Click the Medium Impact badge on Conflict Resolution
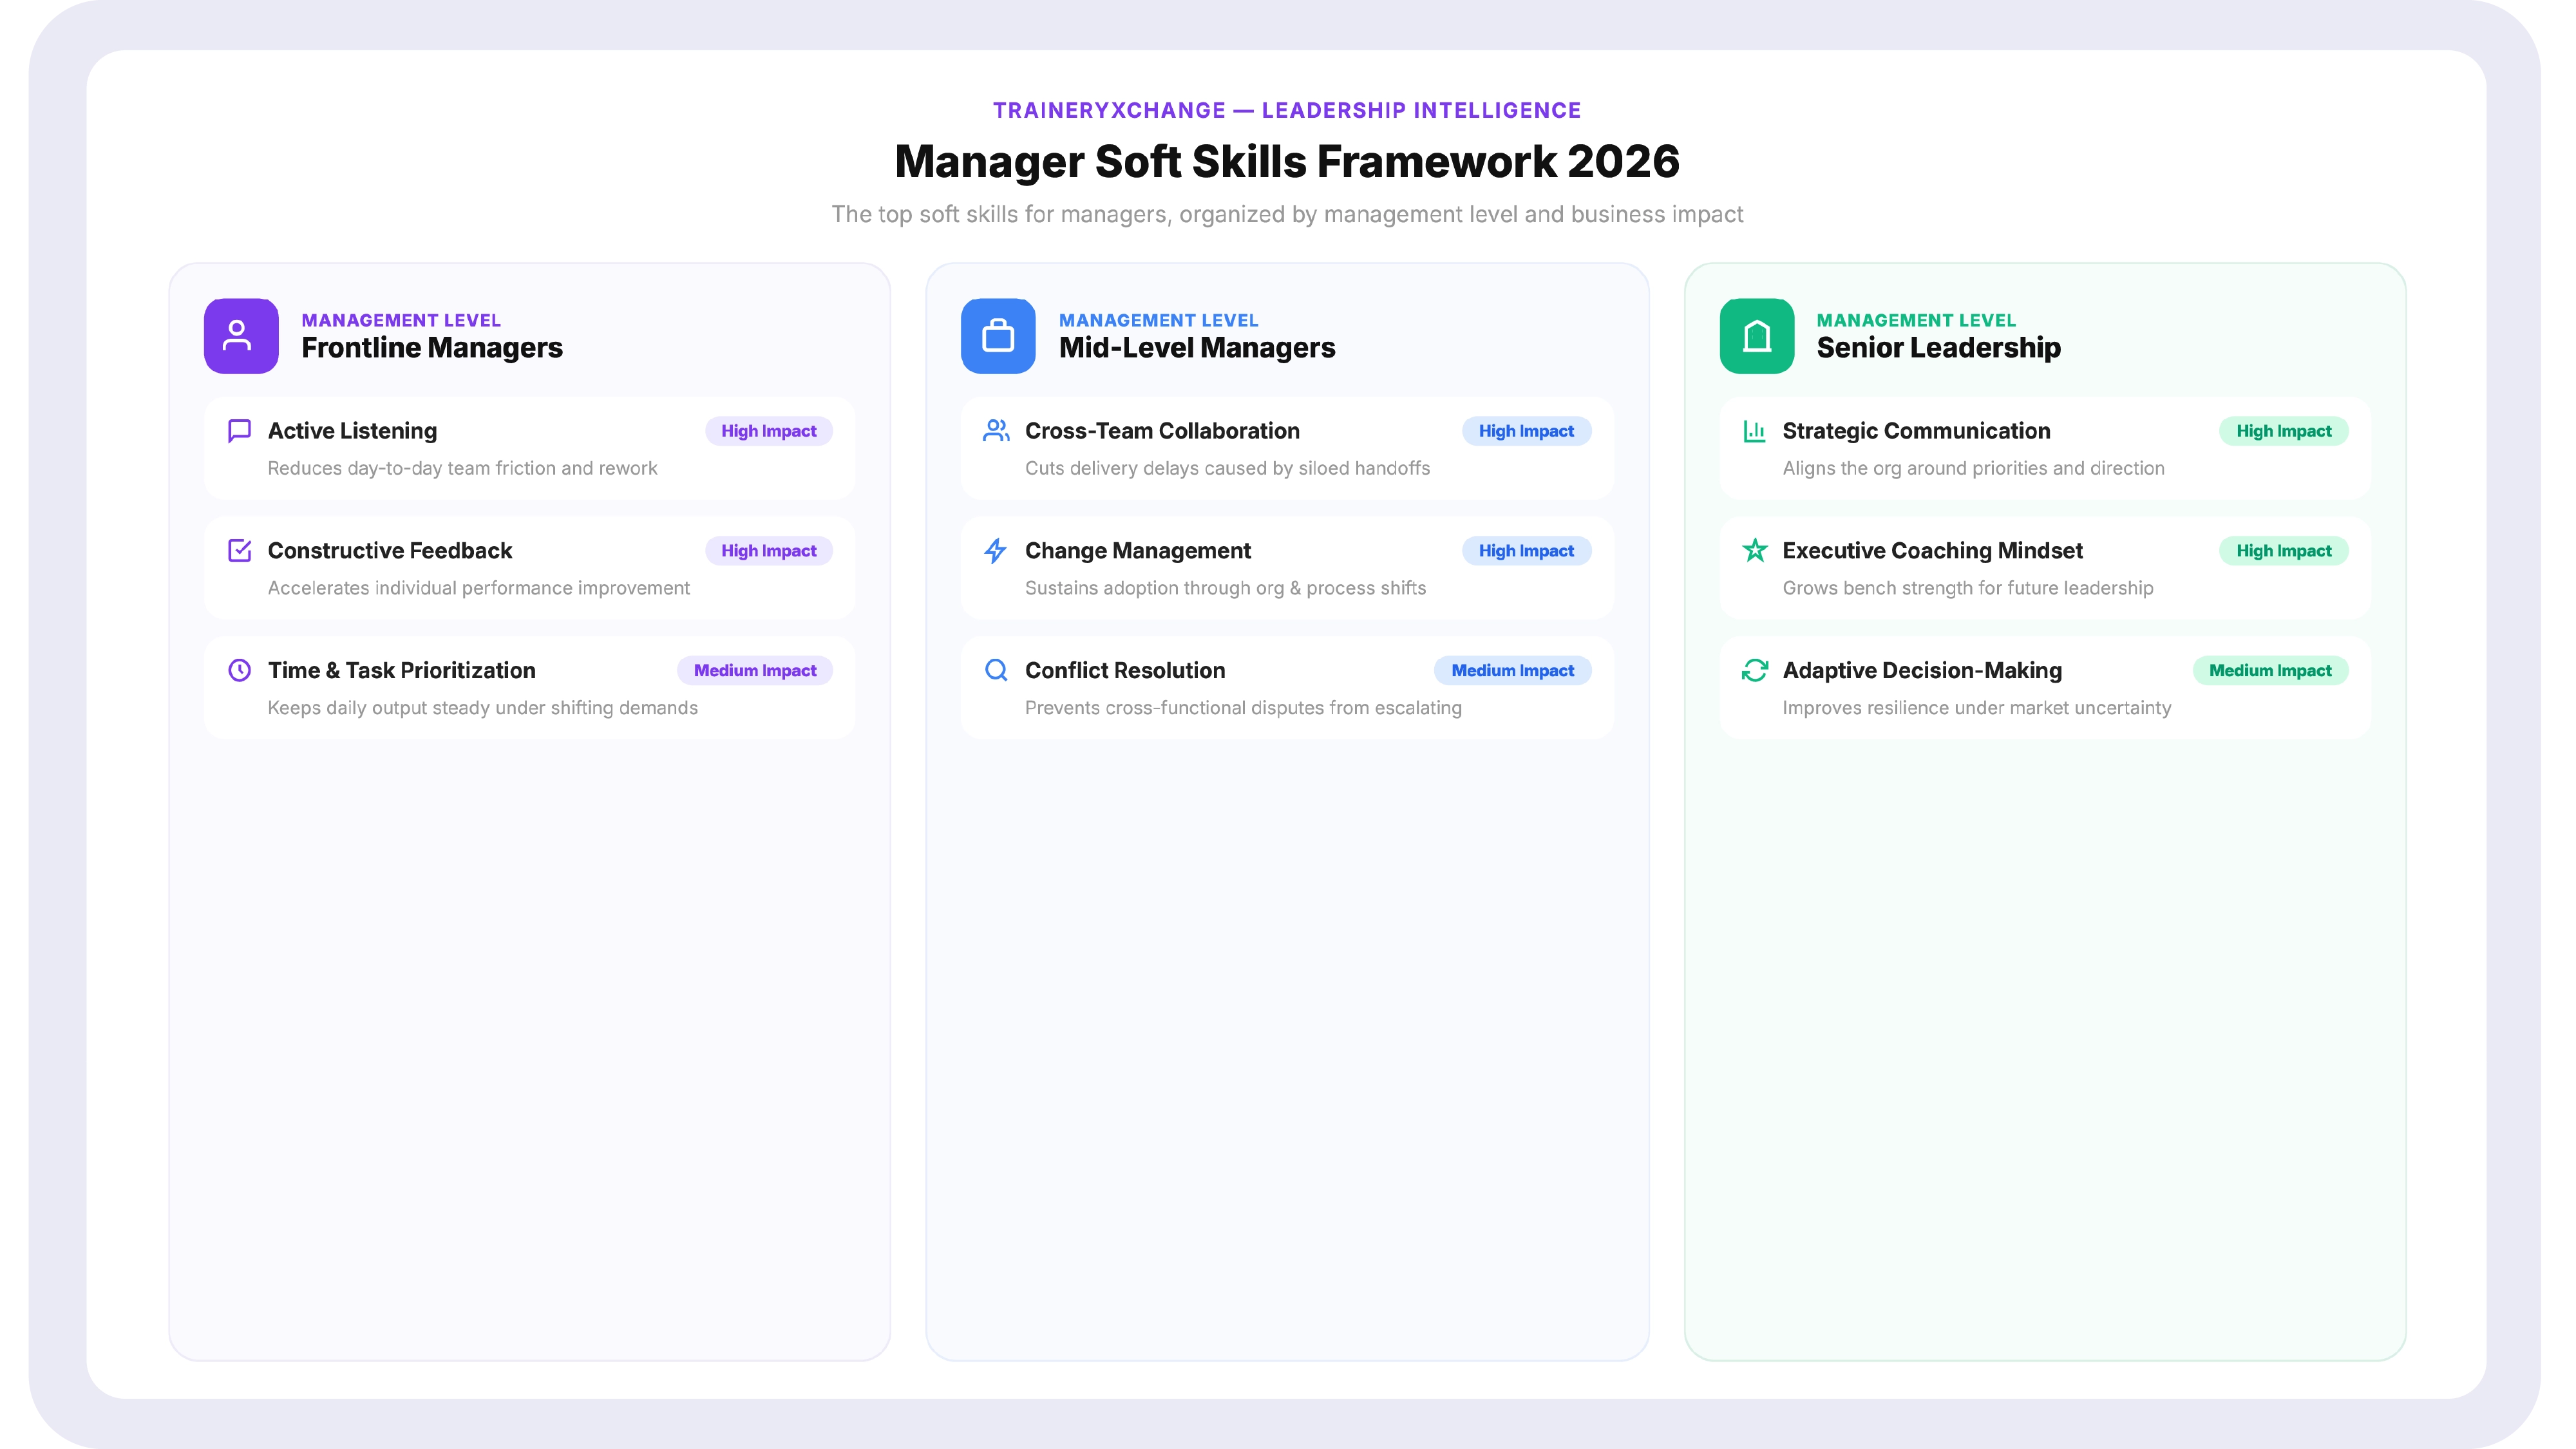 pos(1512,670)
